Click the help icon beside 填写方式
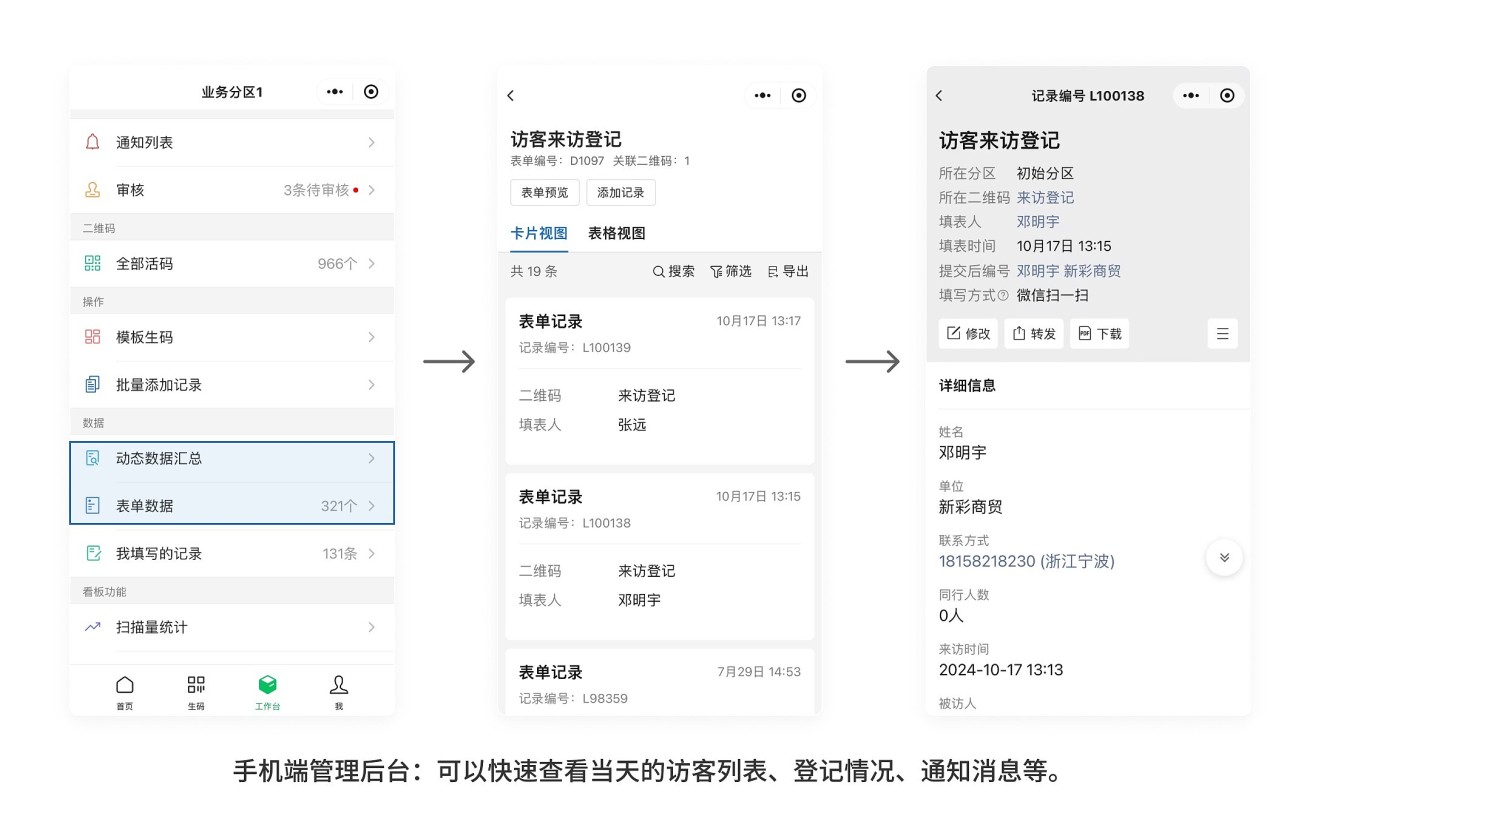This screenshot has width=1500, height=816. pos(1003,295)
